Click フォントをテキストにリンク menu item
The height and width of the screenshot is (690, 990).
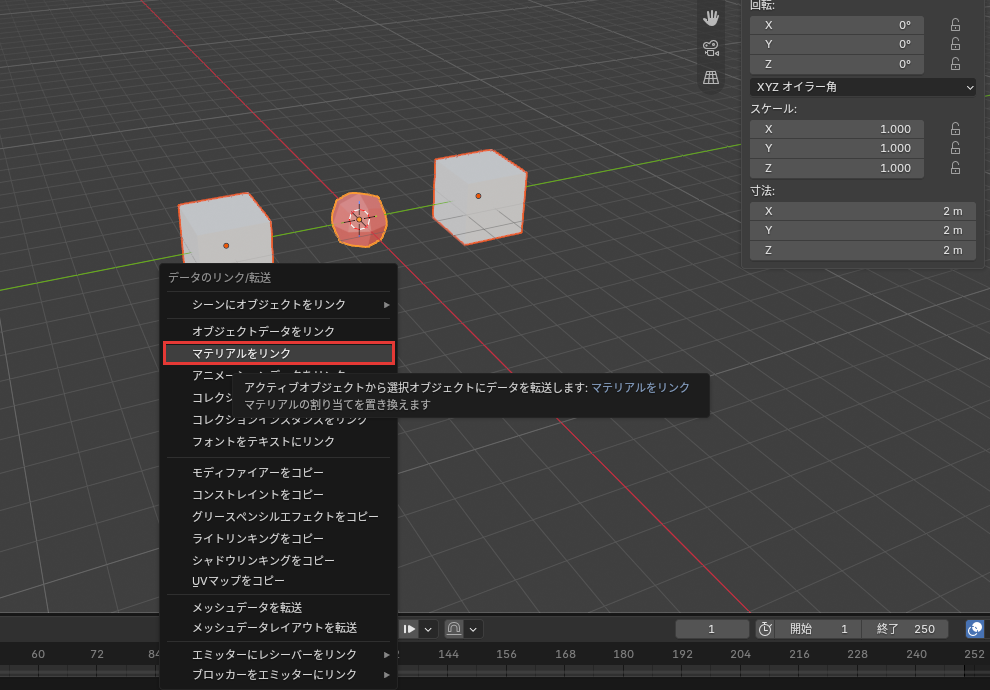coord(278,442)
